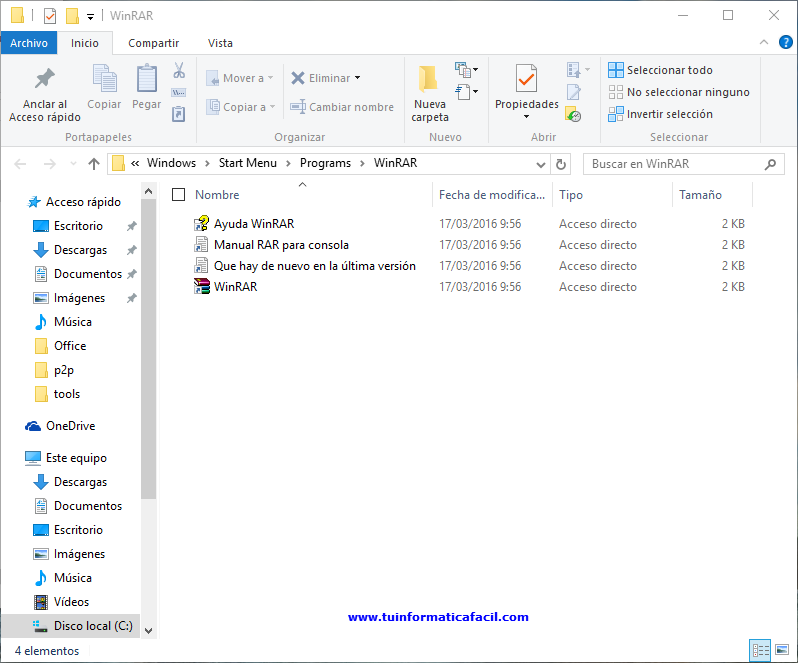This screenshot has height=663, width=798.
Task: Open Copiar a dropdown
Action: coord(241,107)
